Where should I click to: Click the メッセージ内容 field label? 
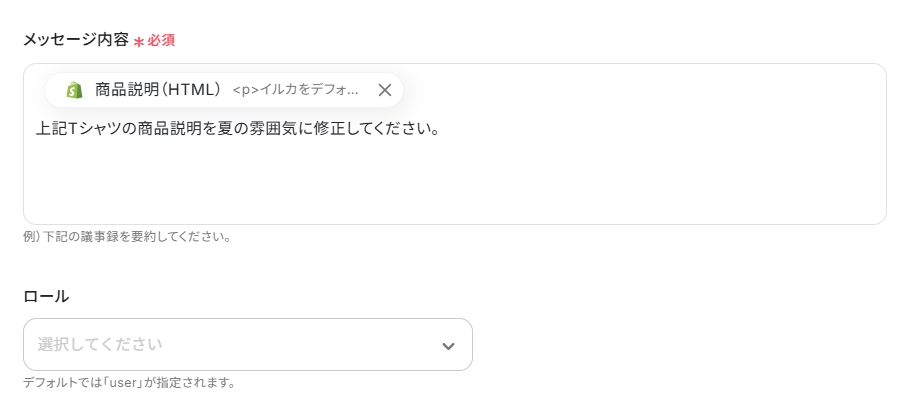coord(76,40)
